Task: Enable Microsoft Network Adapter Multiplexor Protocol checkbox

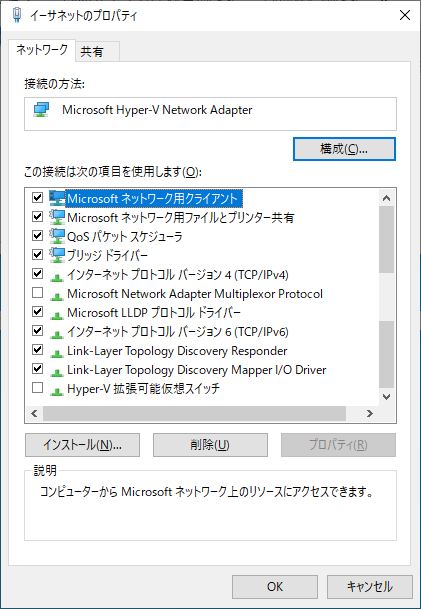Action: tap(37, 293)
